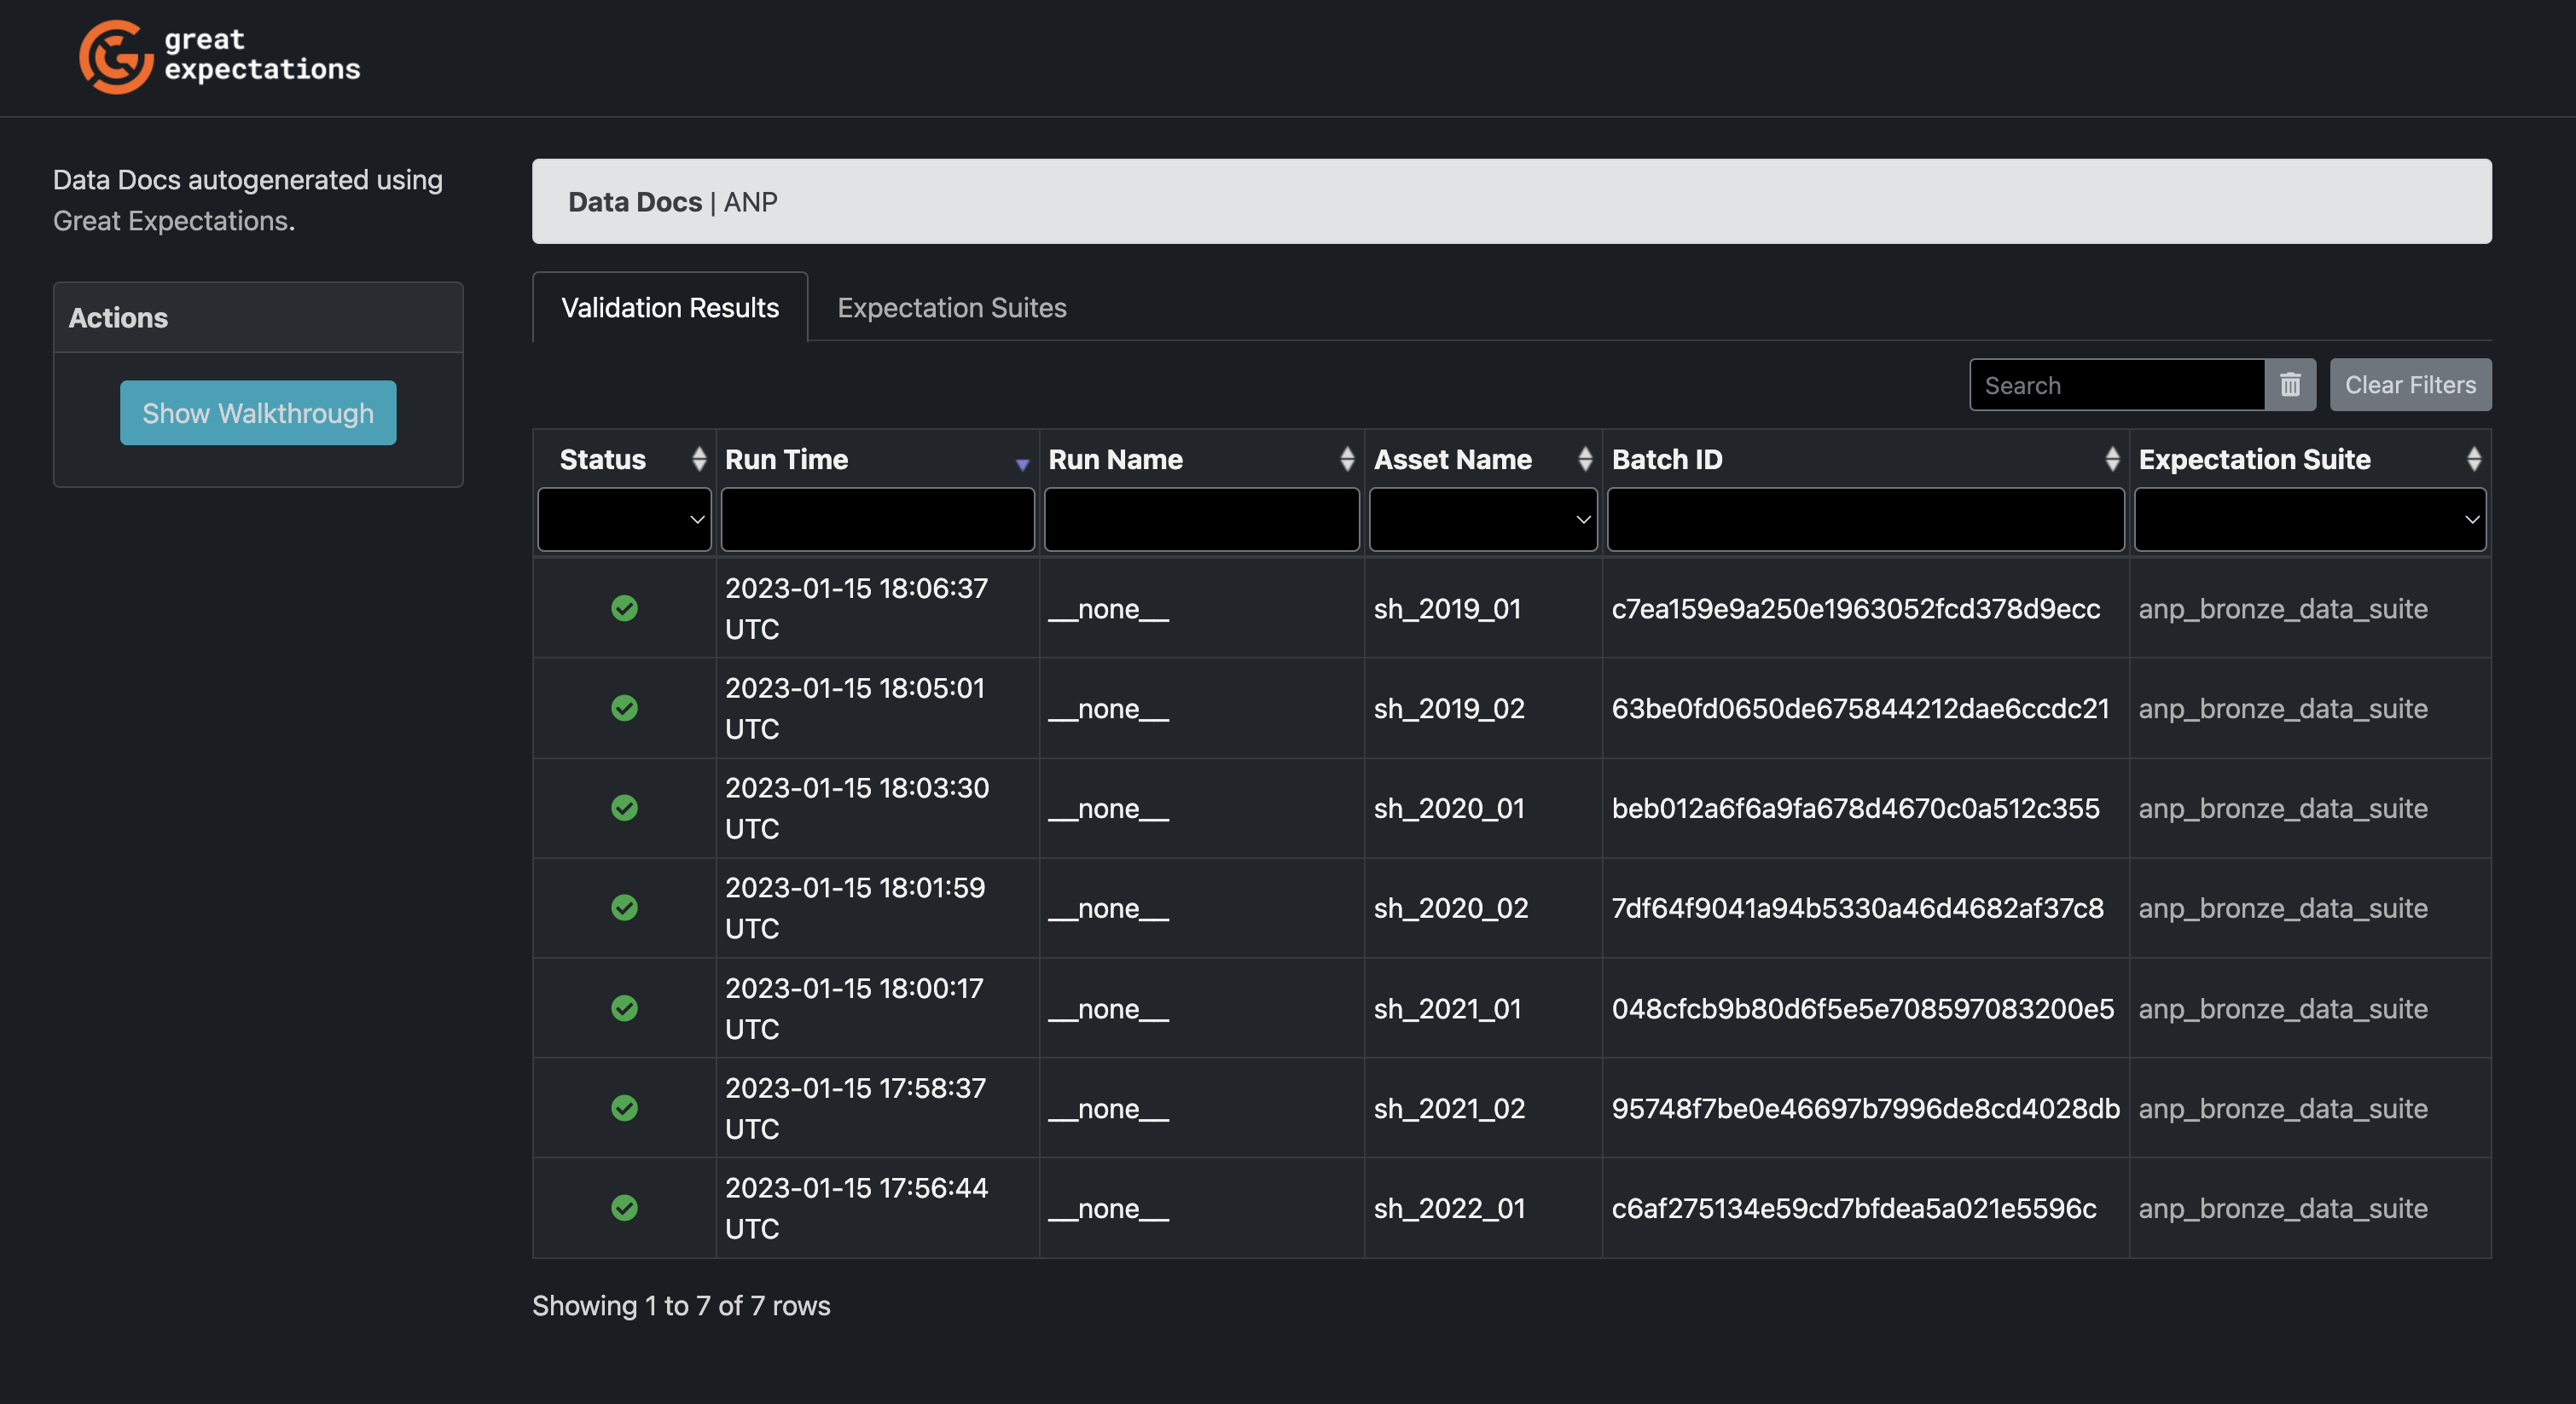Click success checkmark for sh_2020_02 row
Image resolution: width=2576 pixels, height=1404 pixels.
click(x=624, y=907)
